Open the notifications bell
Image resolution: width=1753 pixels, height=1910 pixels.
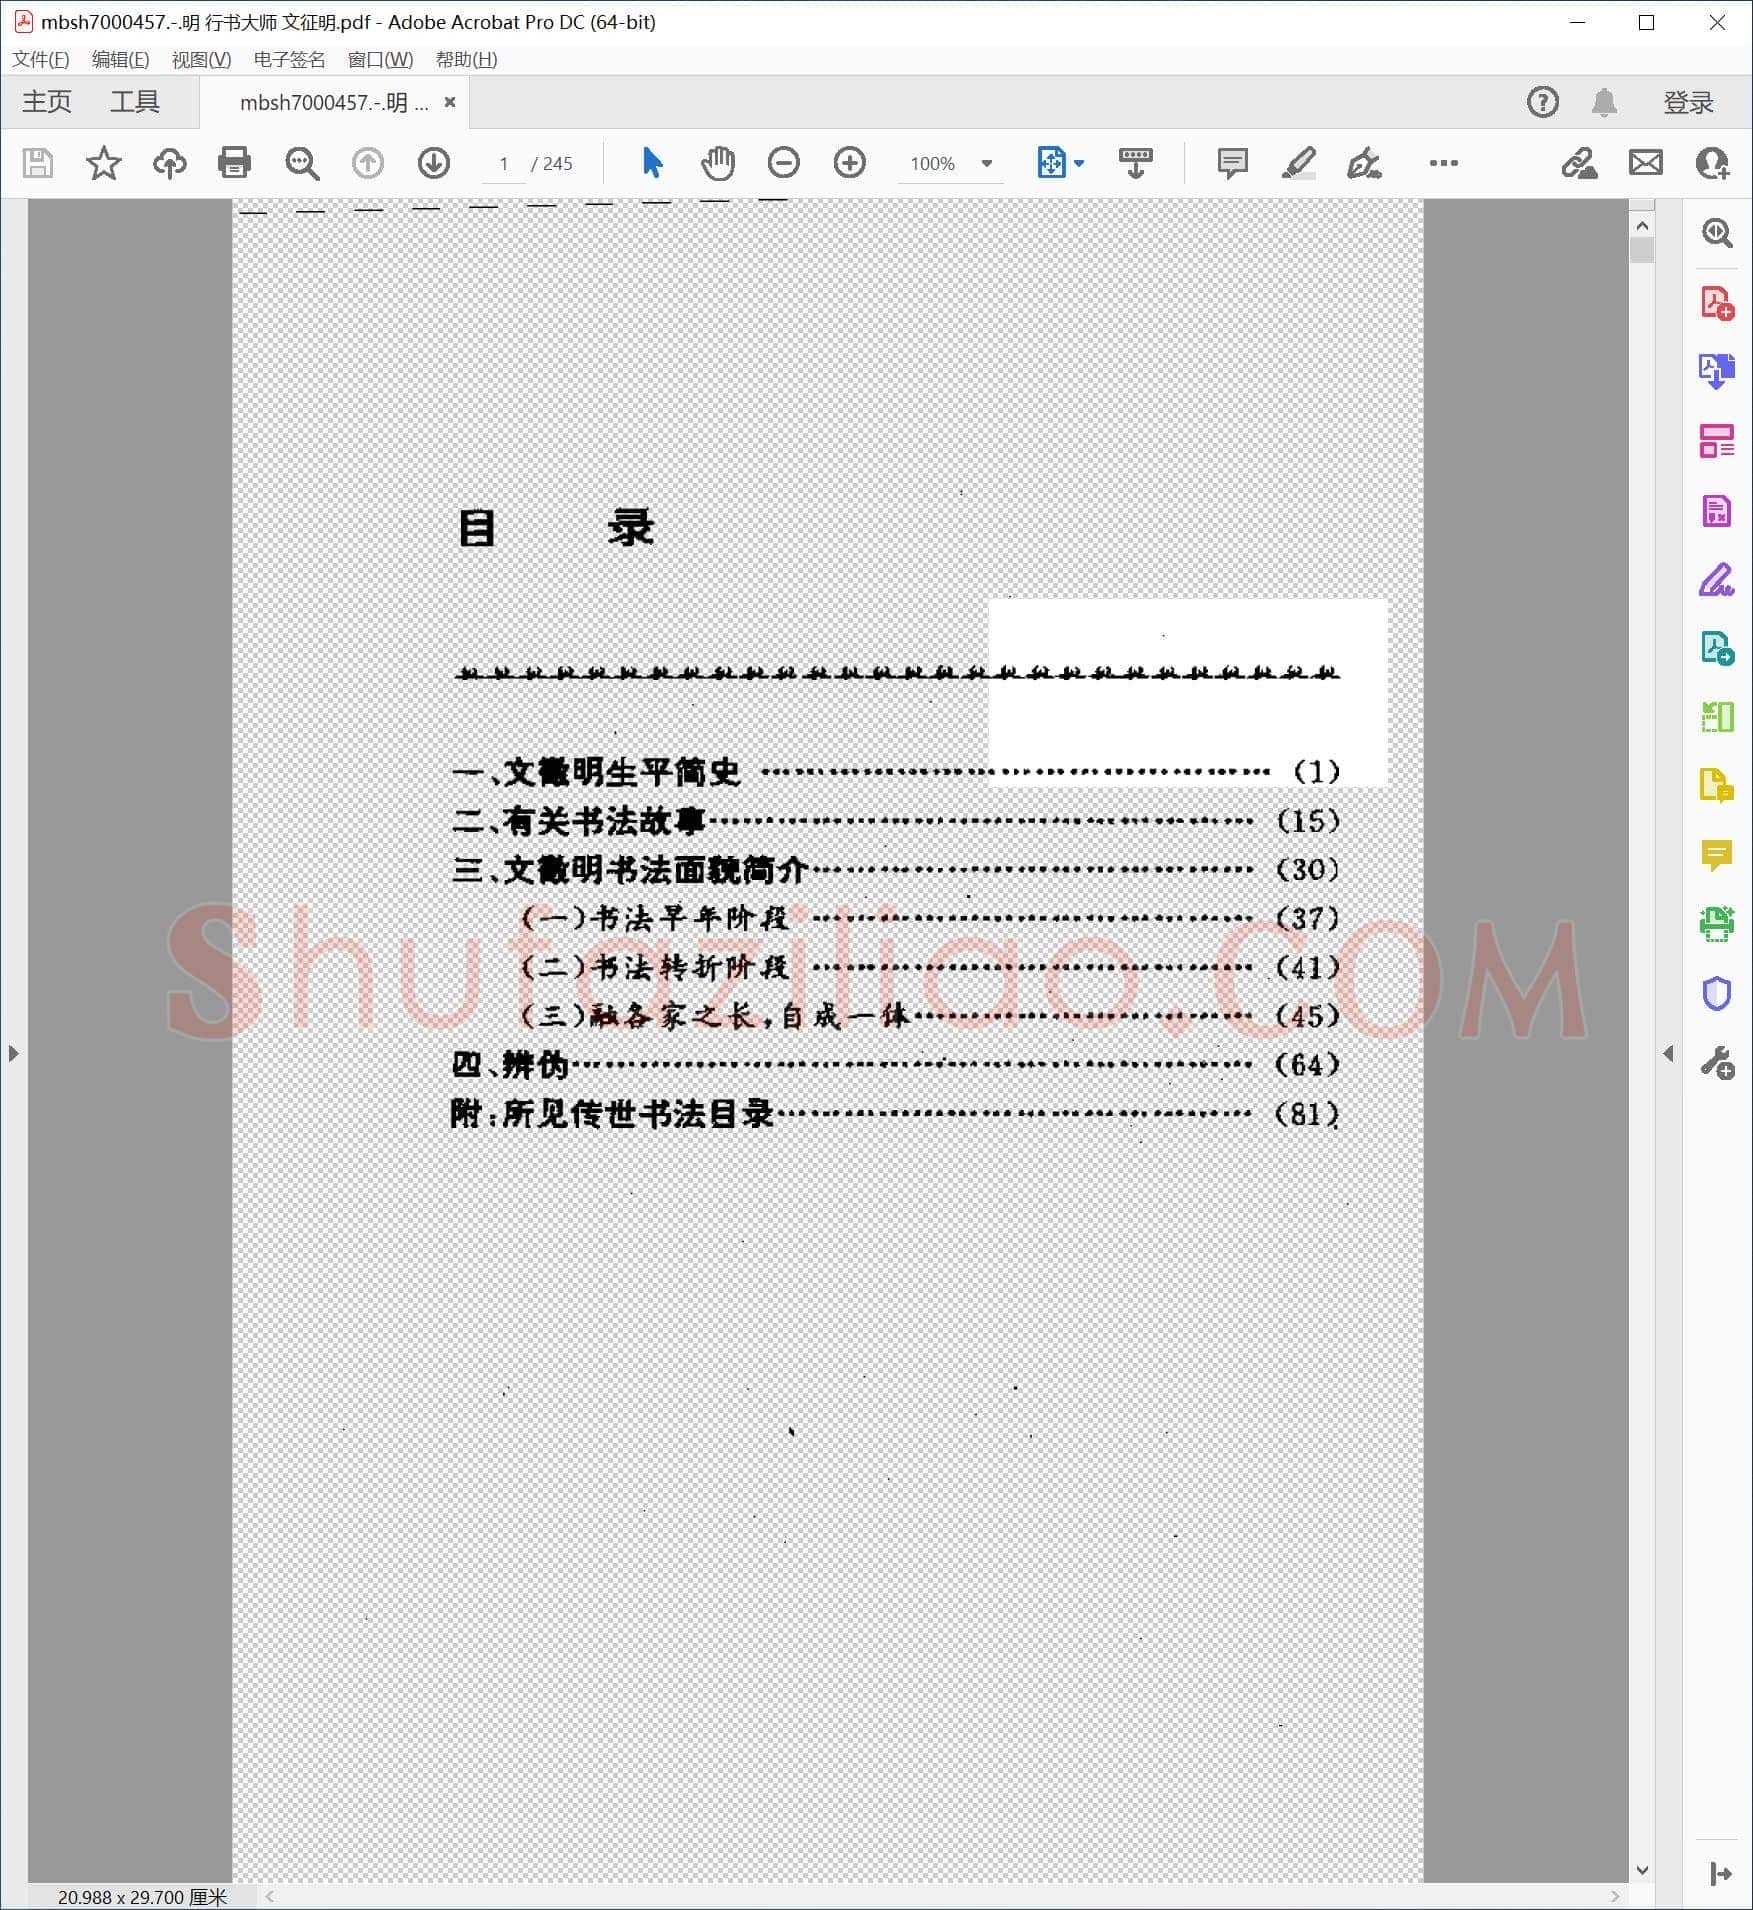pos(1604,102)
